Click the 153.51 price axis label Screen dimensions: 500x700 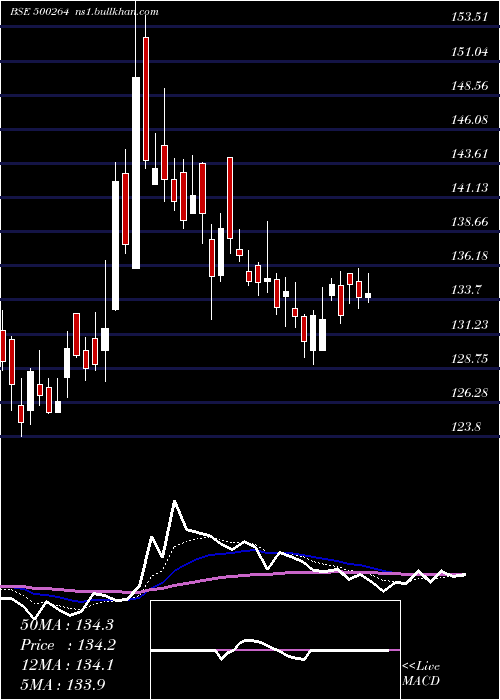tap(471, 17)
